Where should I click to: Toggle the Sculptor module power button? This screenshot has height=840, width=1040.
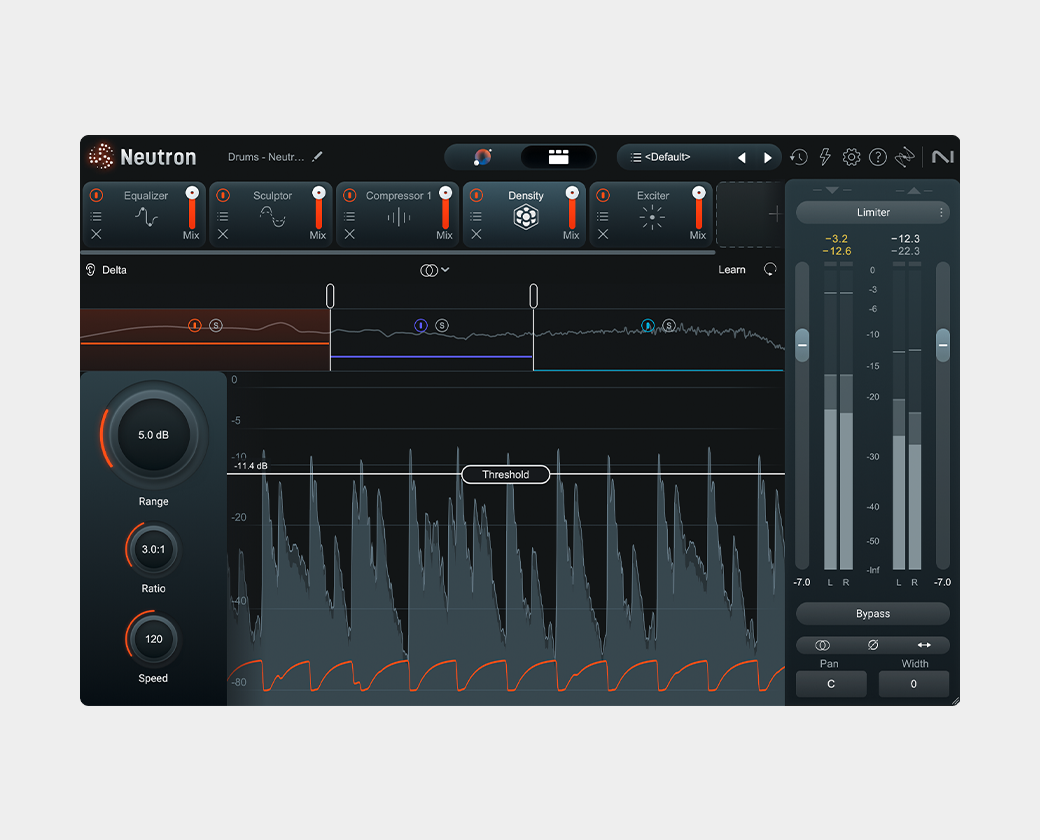pyautogui.click(x=223, y=195)
